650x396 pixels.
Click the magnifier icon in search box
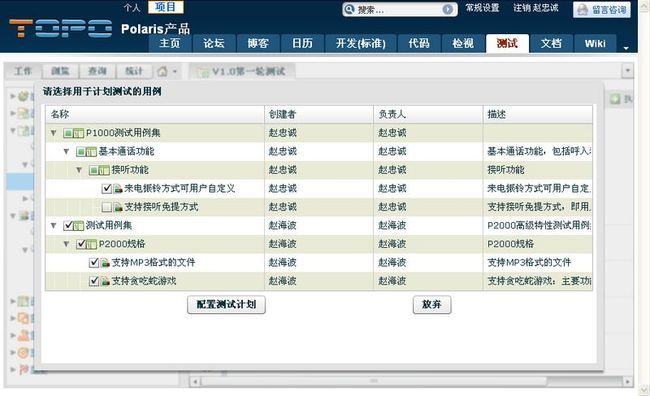[350, 9]
